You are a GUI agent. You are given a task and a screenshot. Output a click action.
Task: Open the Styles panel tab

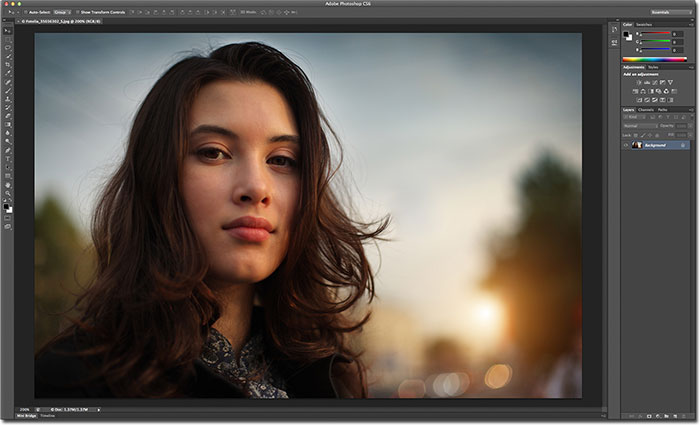click(x=652, y=67)
